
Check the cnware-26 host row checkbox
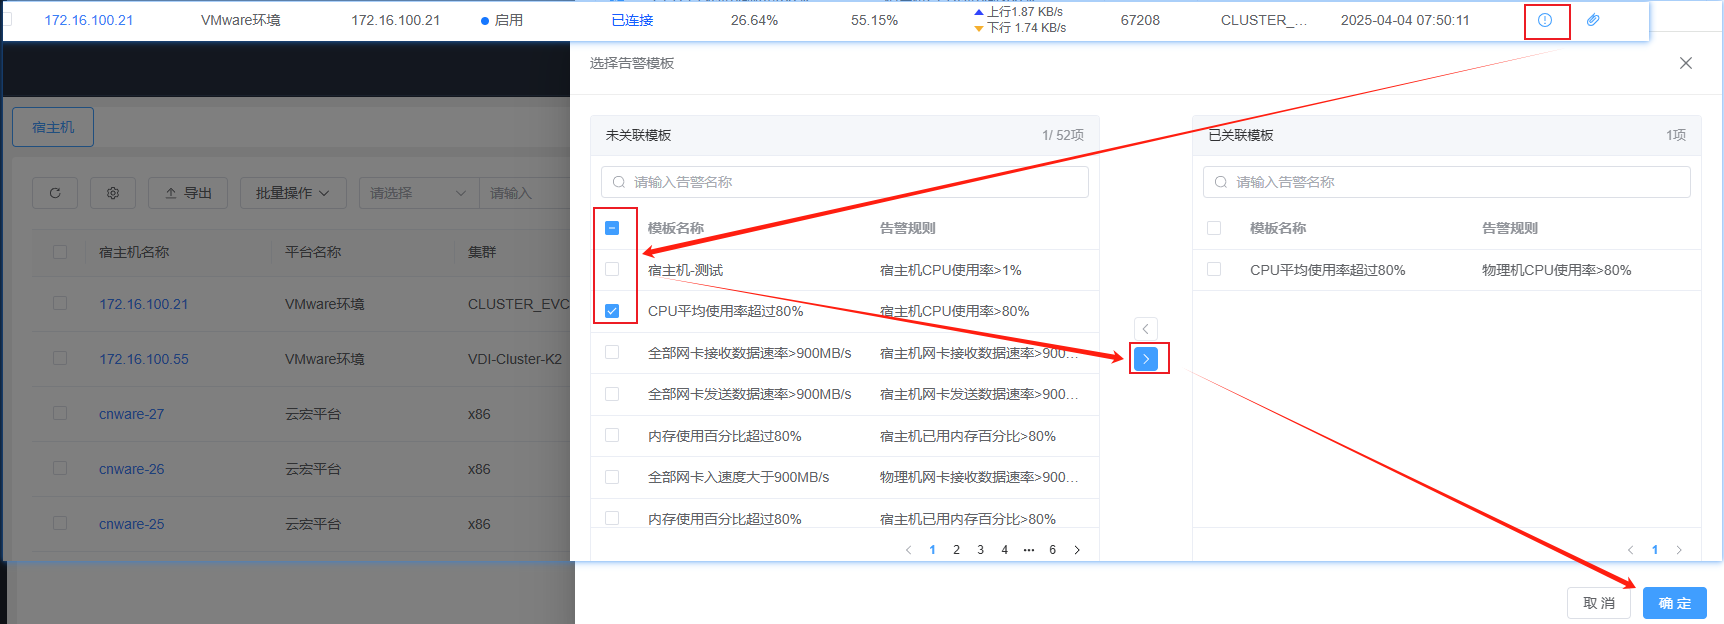pyautogui.click(x=60, y=468)
